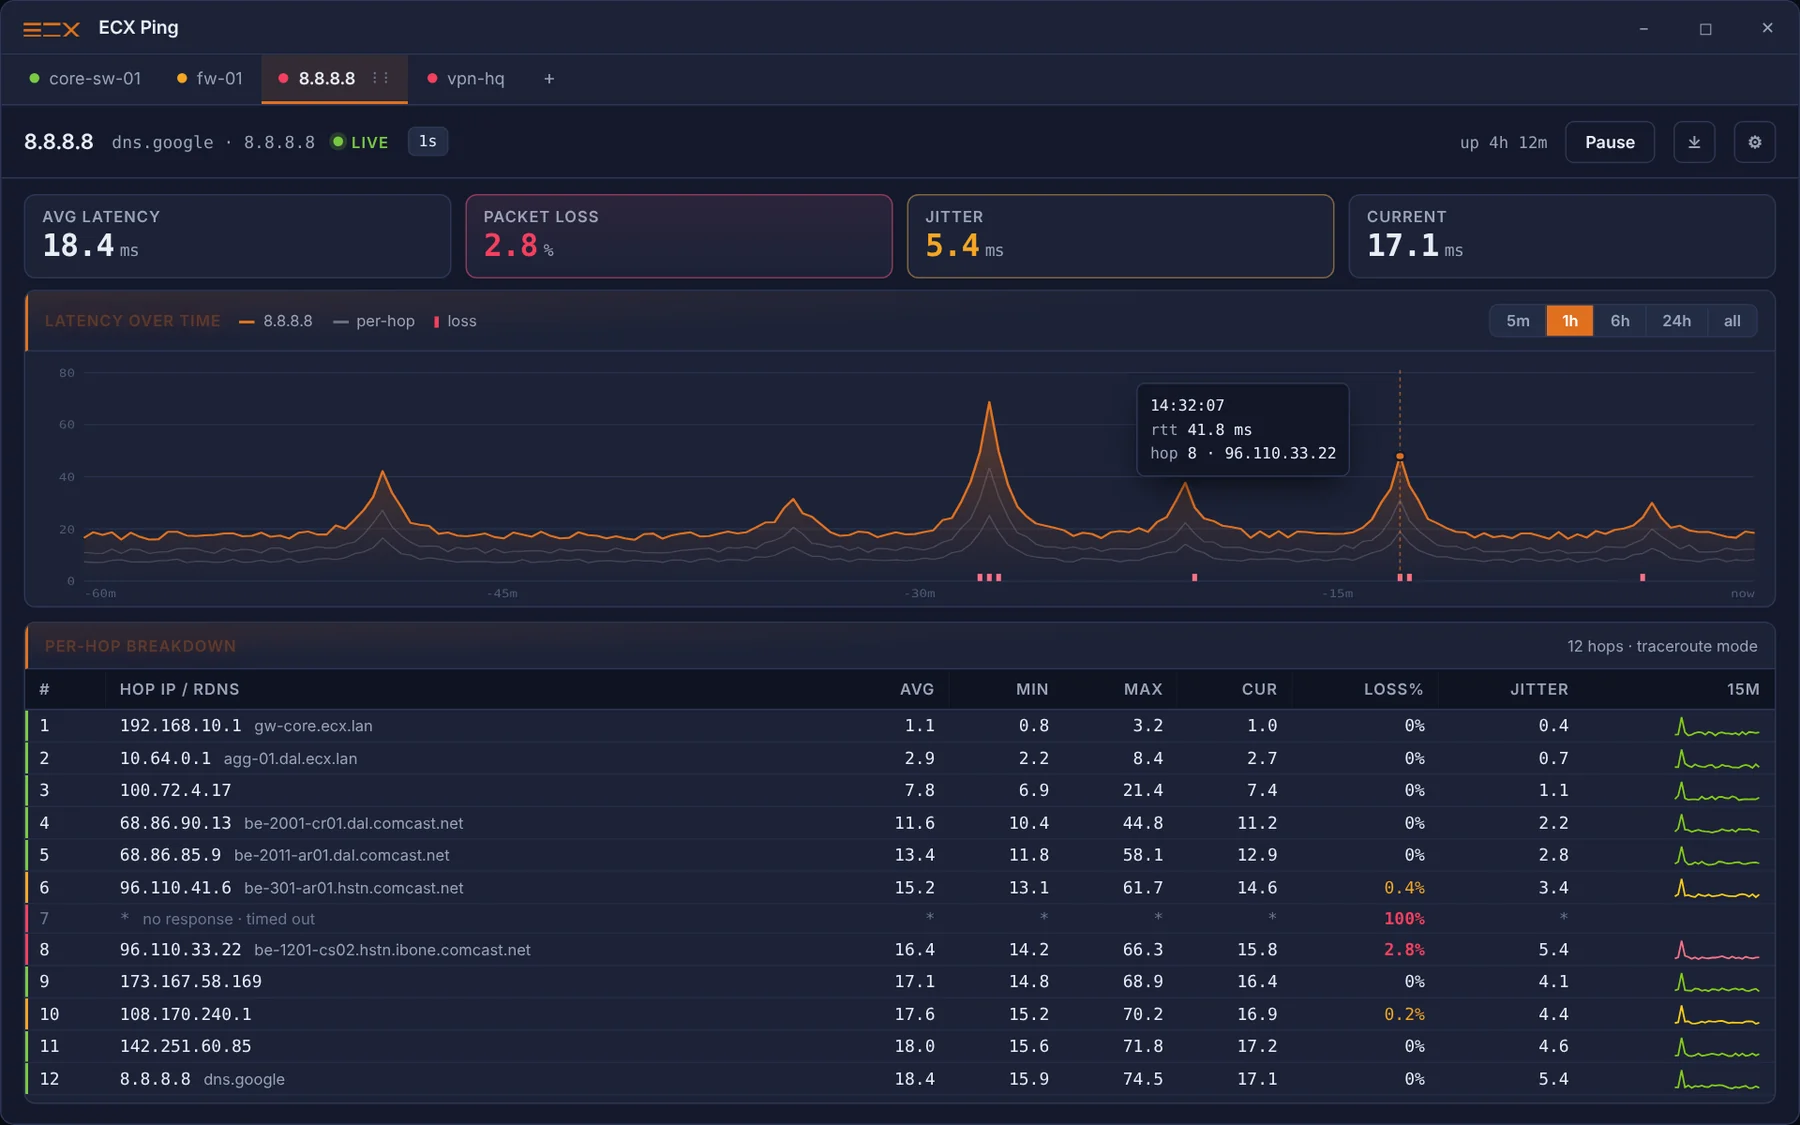Viewport: 1800px width, 1125px height.
Task: Click the ECX logo icon
Action: [51, 29]
